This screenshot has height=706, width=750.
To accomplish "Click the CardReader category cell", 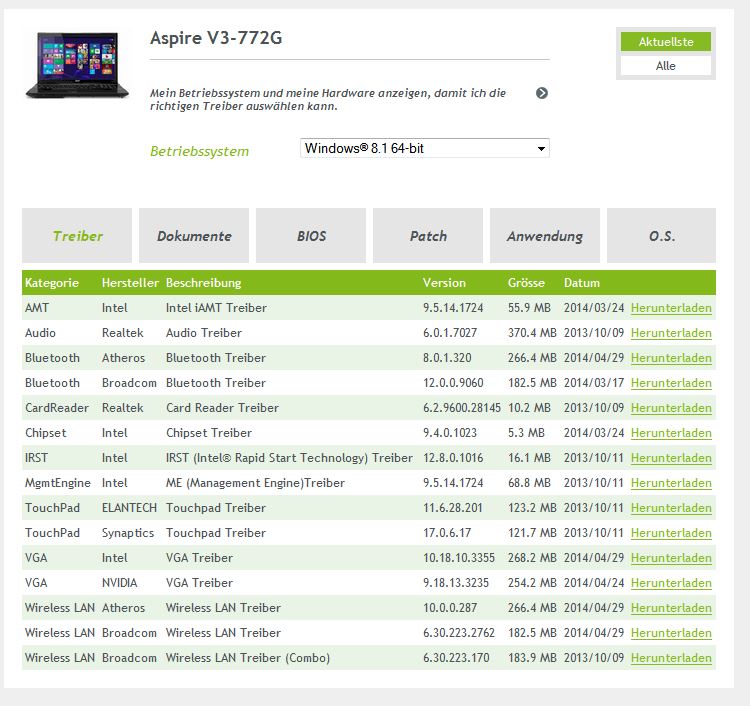I will coord(56,408).
